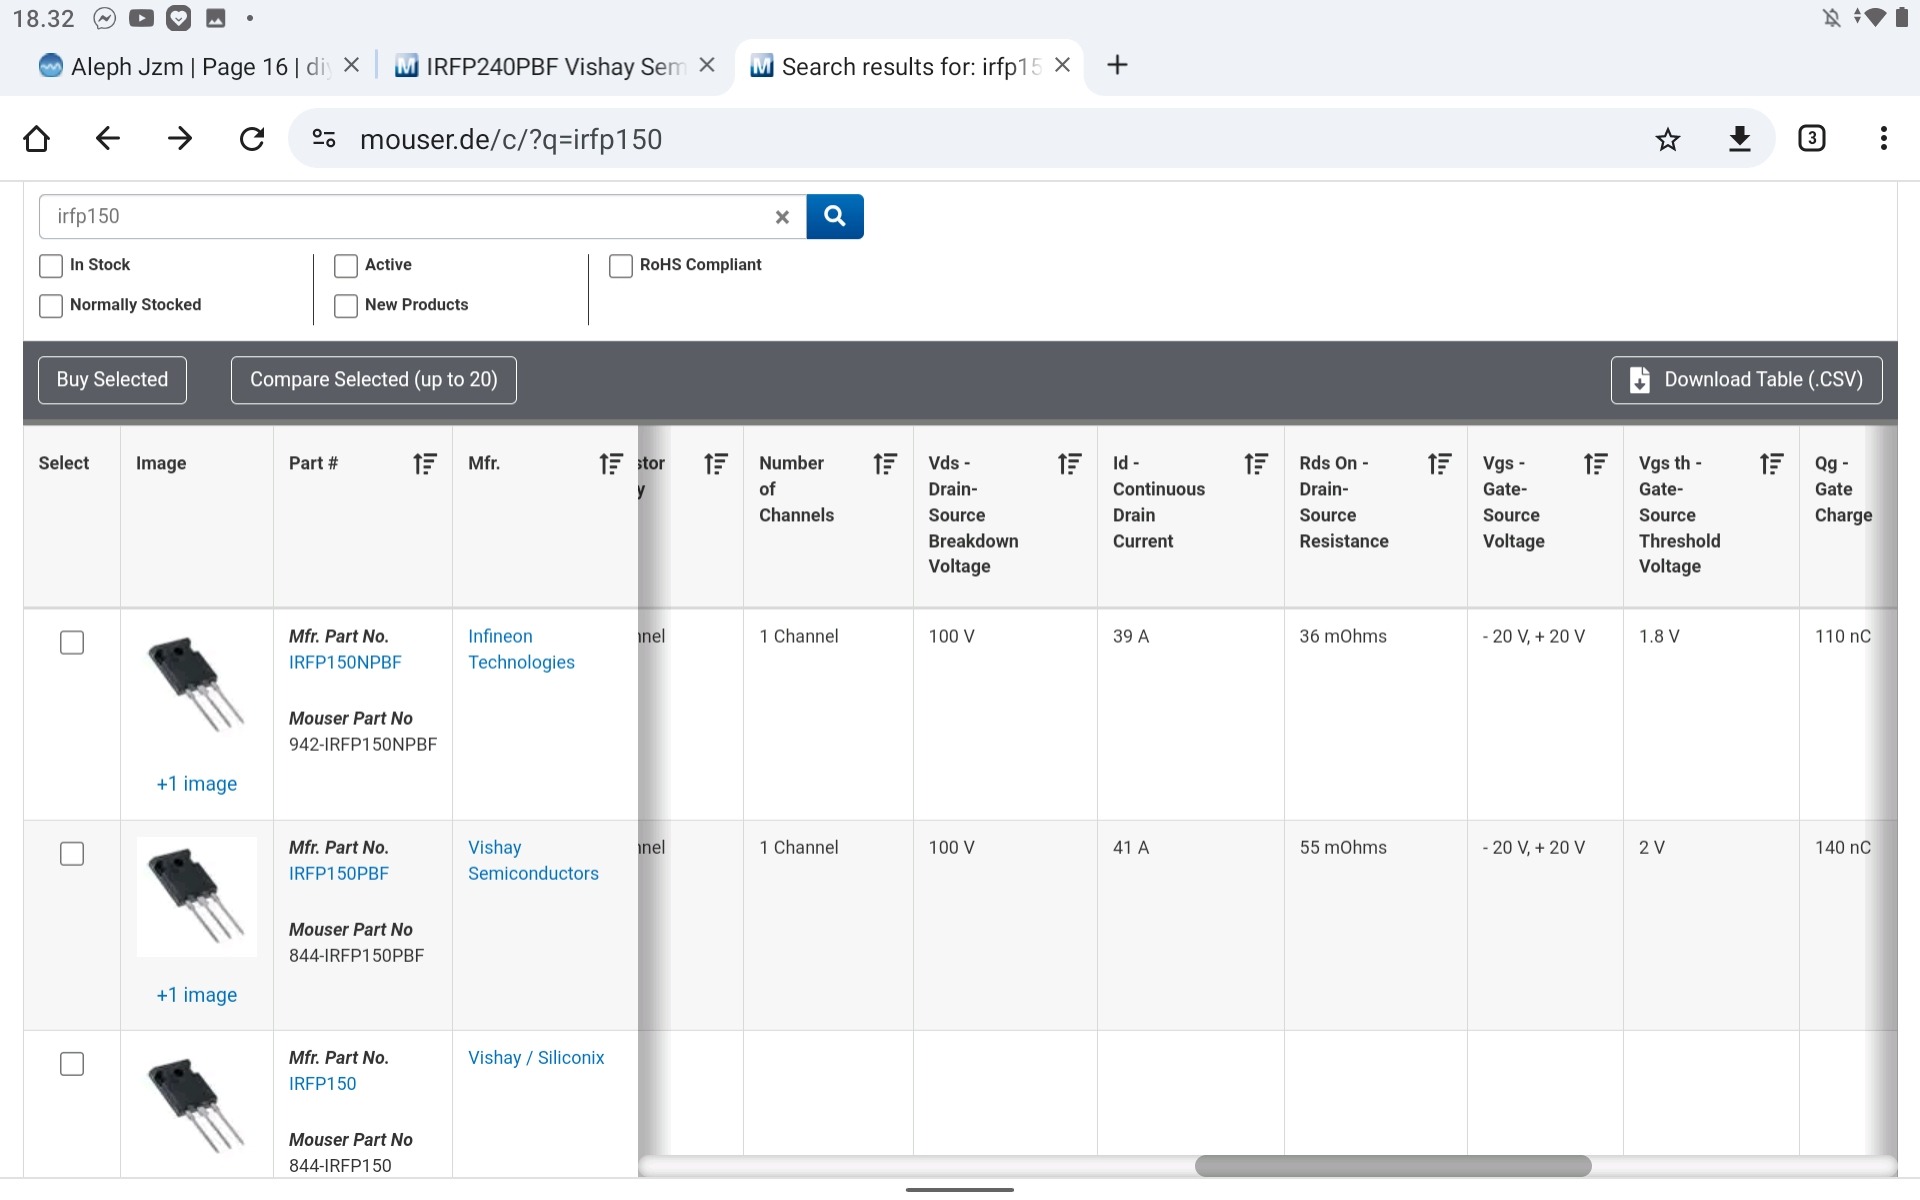Select the Vishay / Siliconix IRFP150 row checkbox
This screenshot has height=1200, width=1920.
(72, 1063)
